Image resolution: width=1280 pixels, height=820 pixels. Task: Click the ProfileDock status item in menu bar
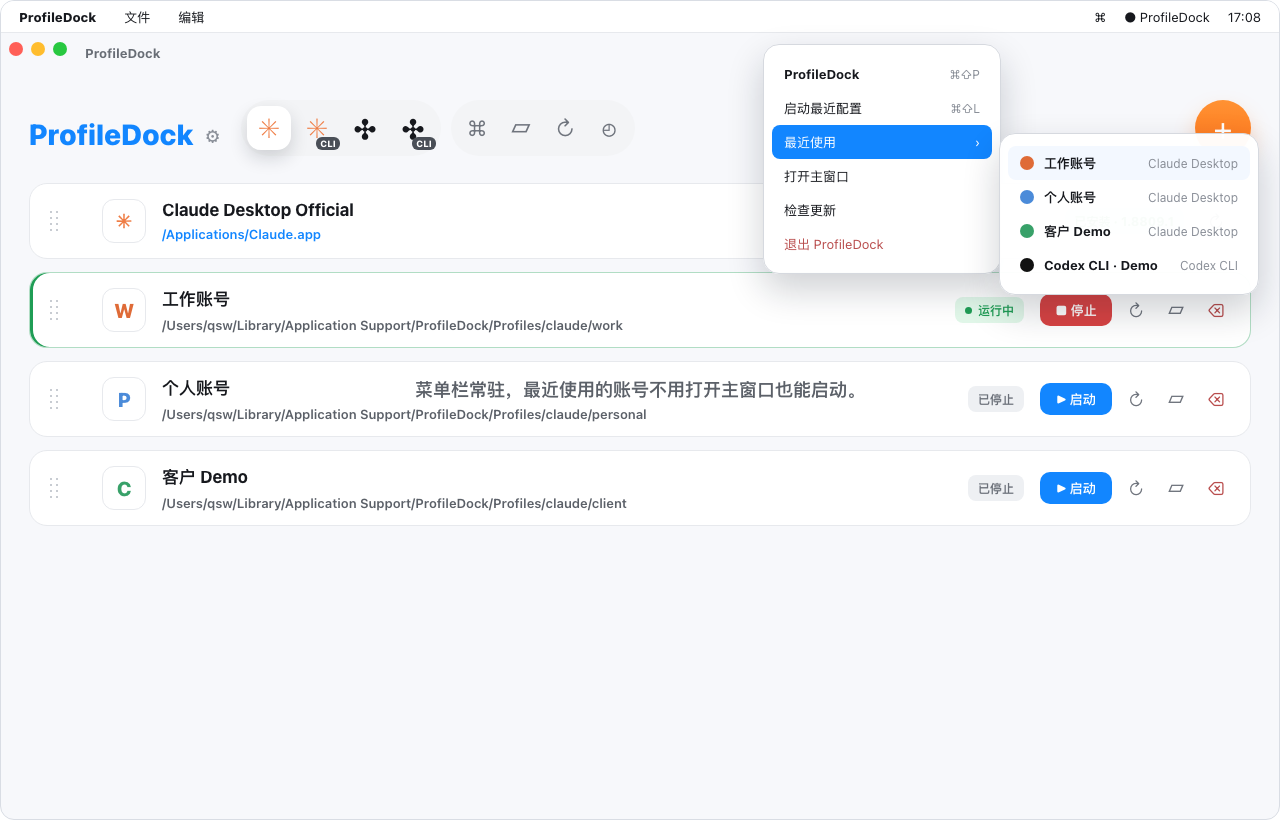tap(1167, 17)
